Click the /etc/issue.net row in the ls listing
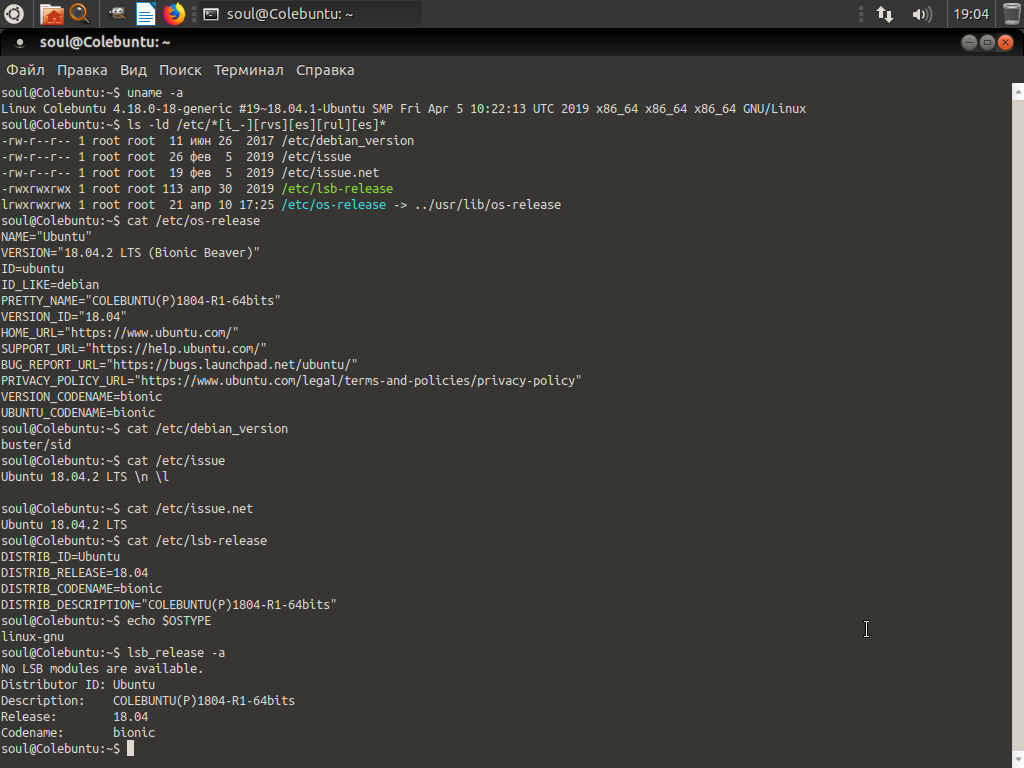 coord(190,173)
